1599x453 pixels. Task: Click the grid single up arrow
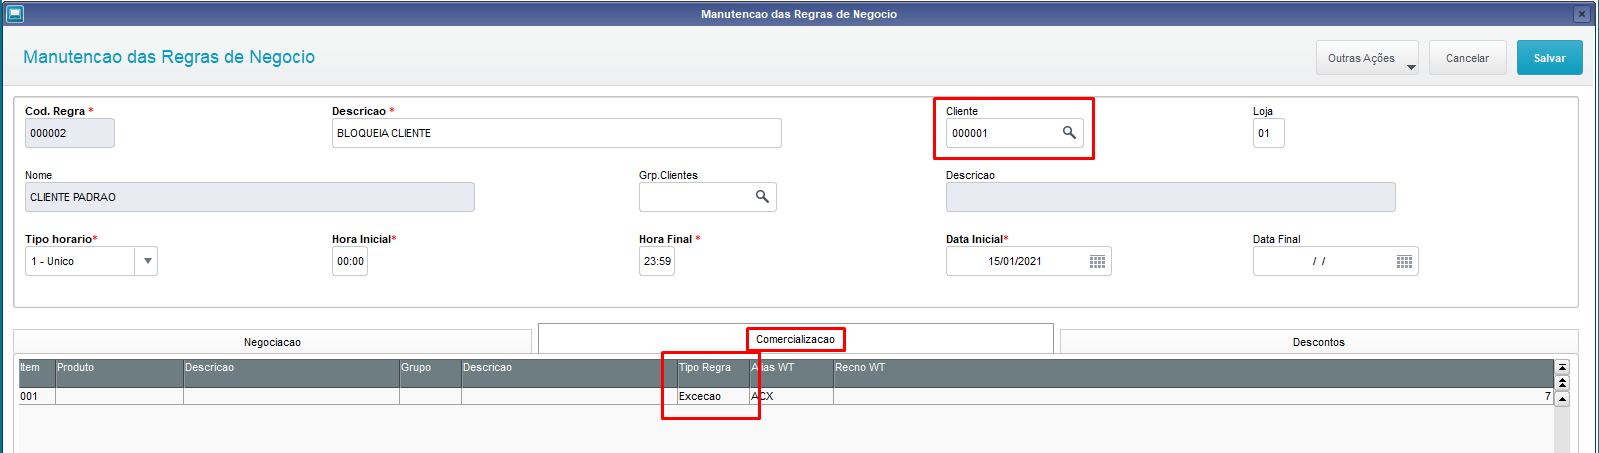[x=1562, y=398]
